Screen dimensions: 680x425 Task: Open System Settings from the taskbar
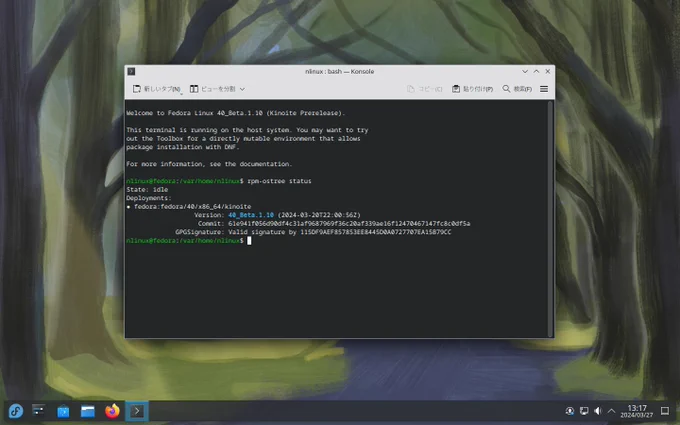(39, 411)
